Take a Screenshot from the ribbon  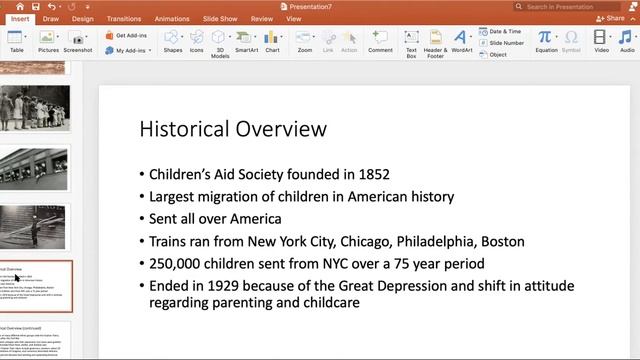(x=78, y=41)
